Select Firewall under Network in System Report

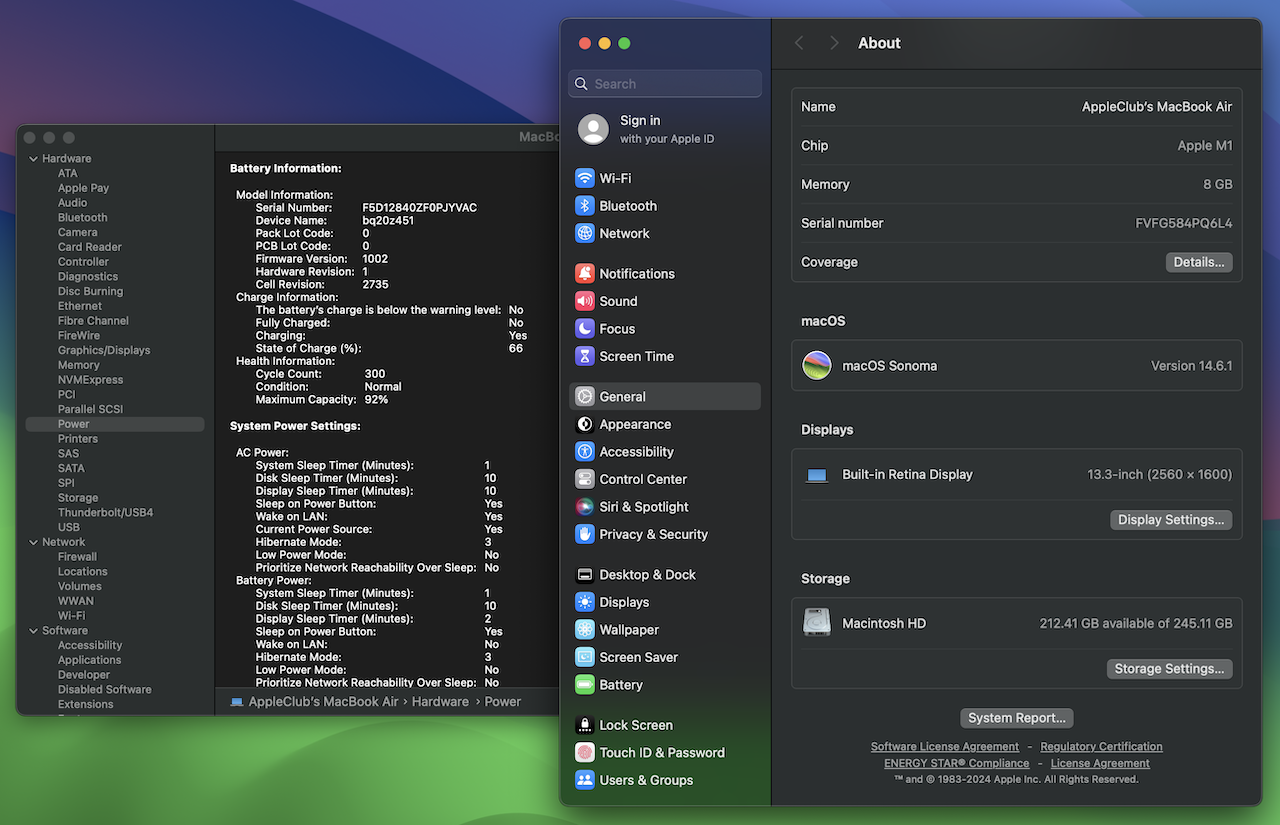point(77,557)
